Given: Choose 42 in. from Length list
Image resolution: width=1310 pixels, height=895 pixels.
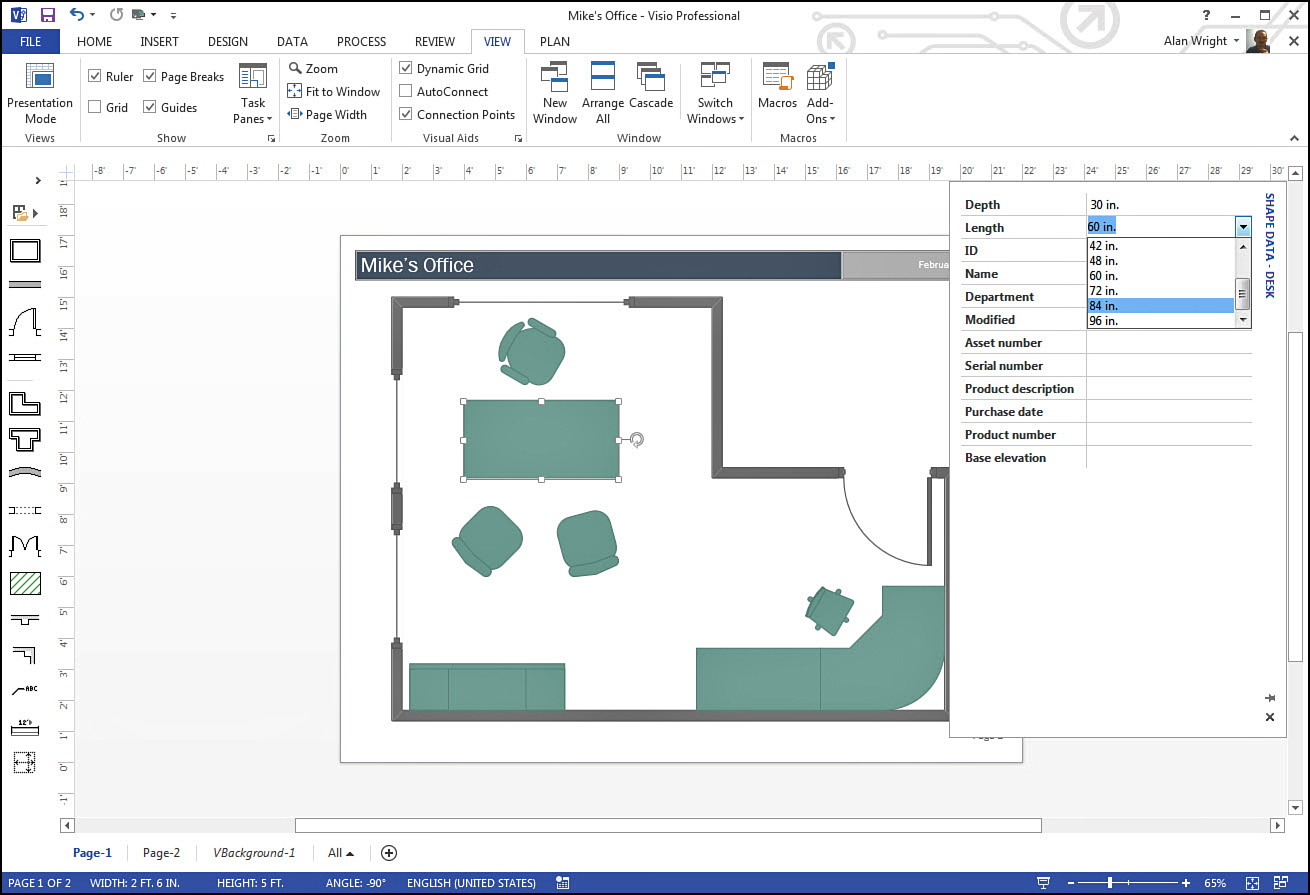Looking at the screenshot, I should coord(1161,245).
